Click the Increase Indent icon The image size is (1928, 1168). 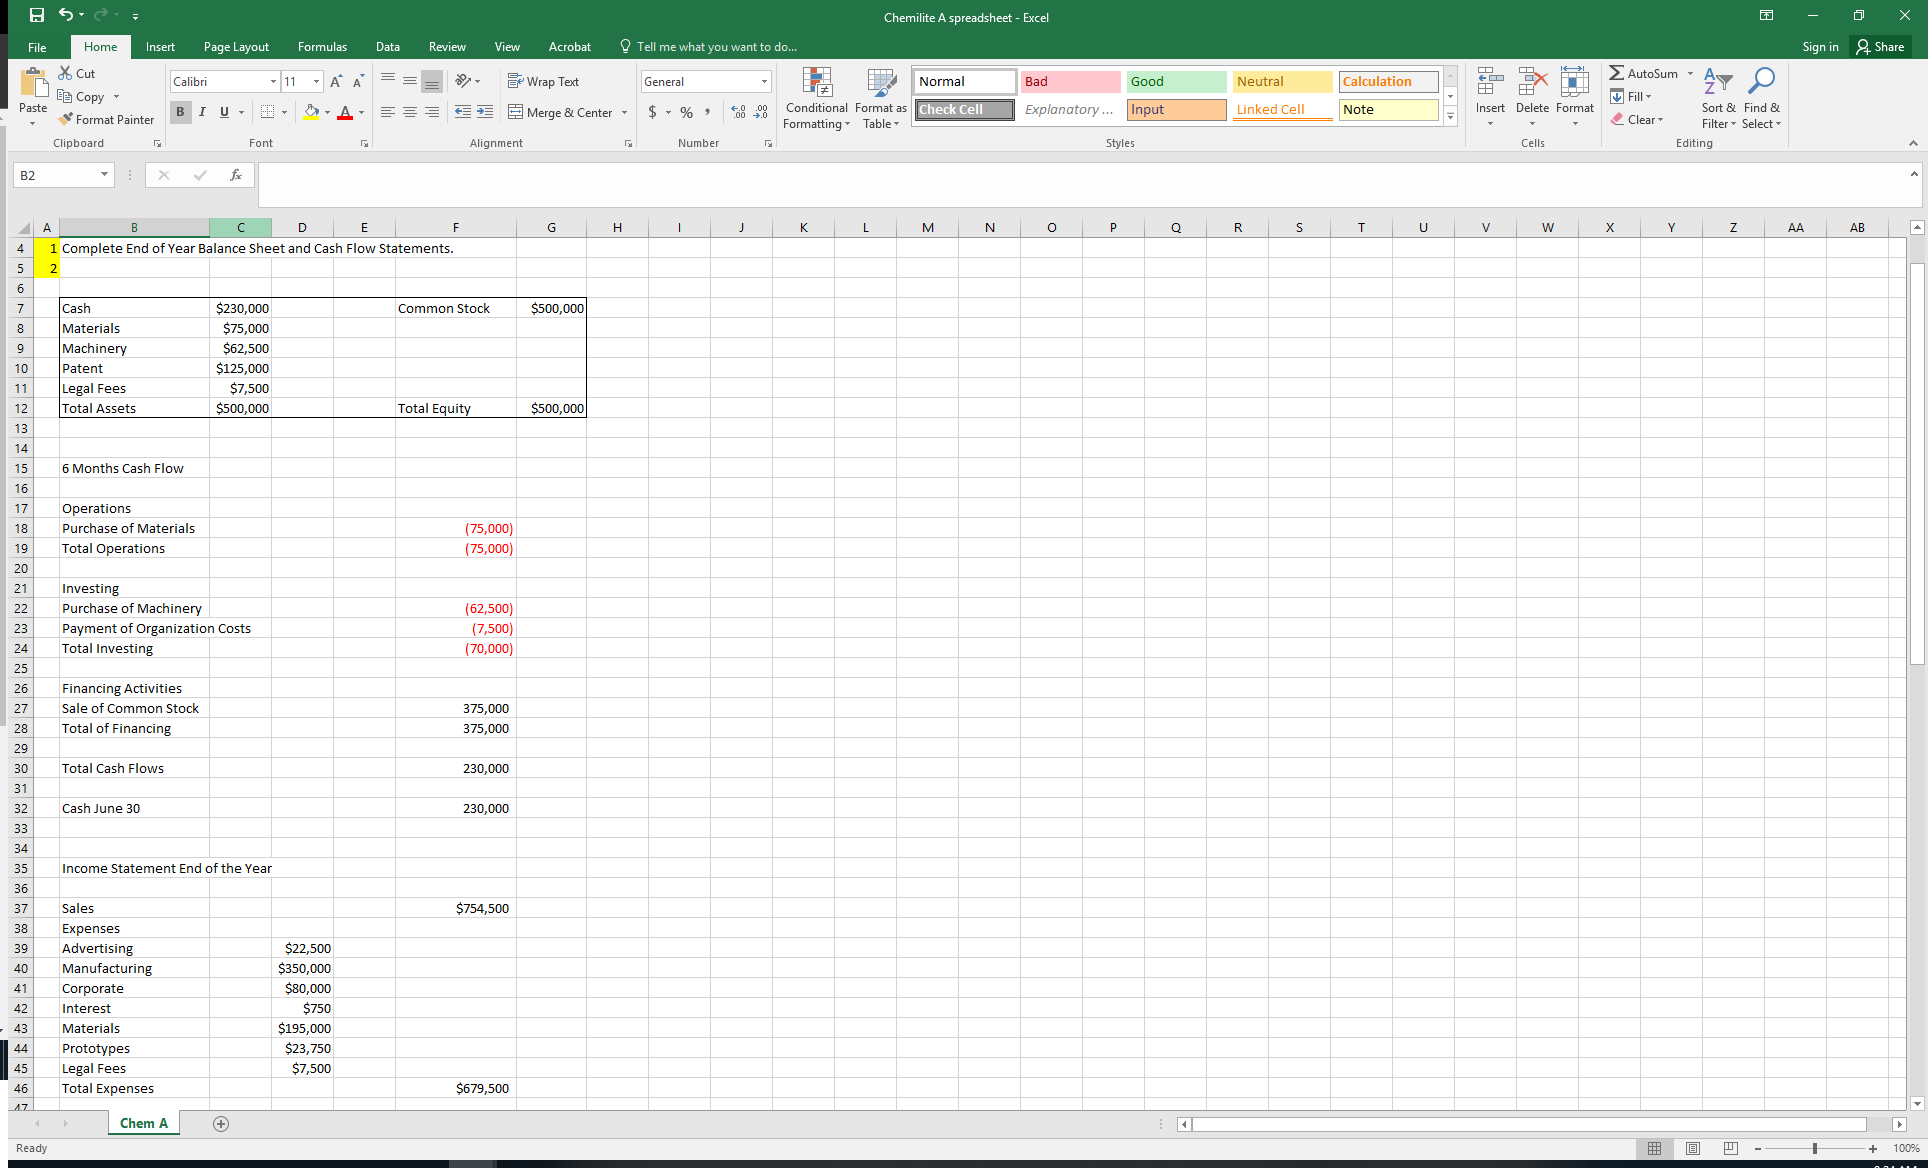click(x=485, y=112)
